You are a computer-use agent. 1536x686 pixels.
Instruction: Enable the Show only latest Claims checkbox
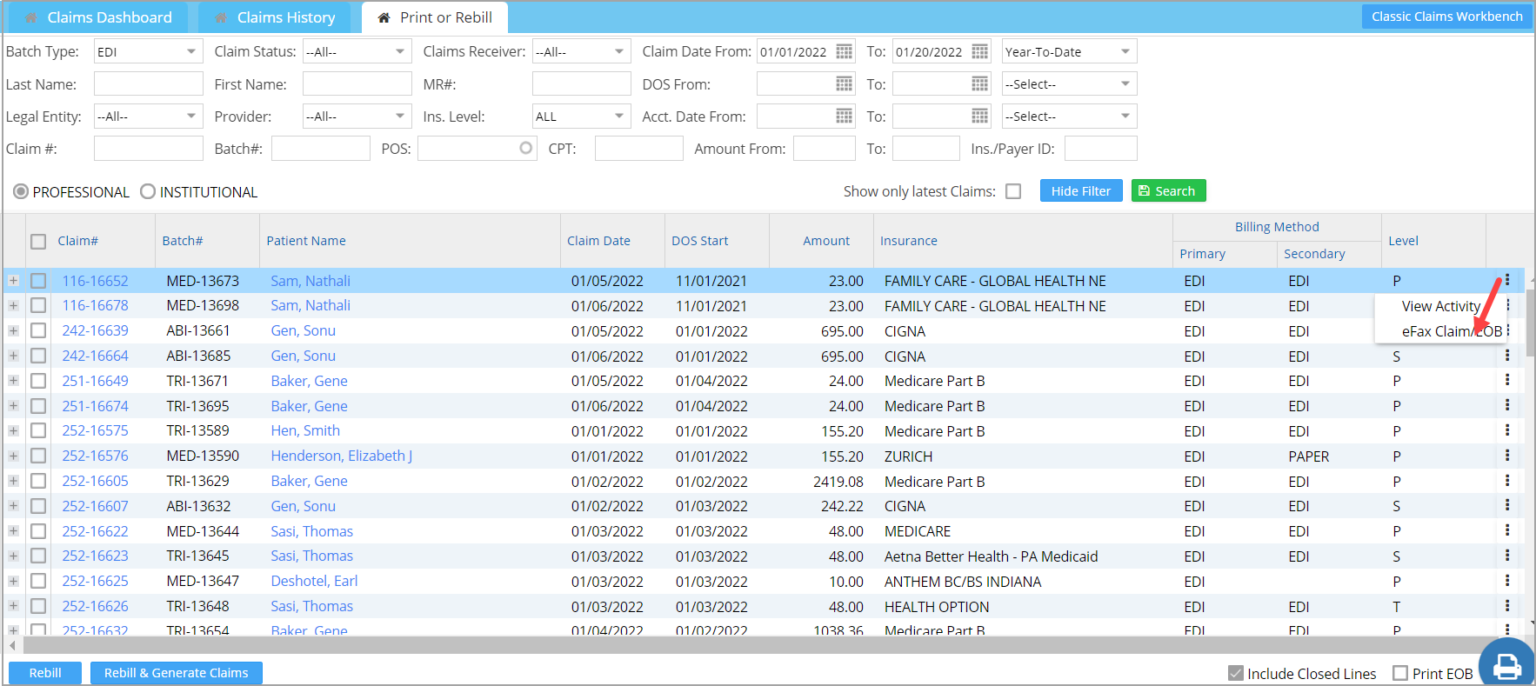(x=1013, y=191)
